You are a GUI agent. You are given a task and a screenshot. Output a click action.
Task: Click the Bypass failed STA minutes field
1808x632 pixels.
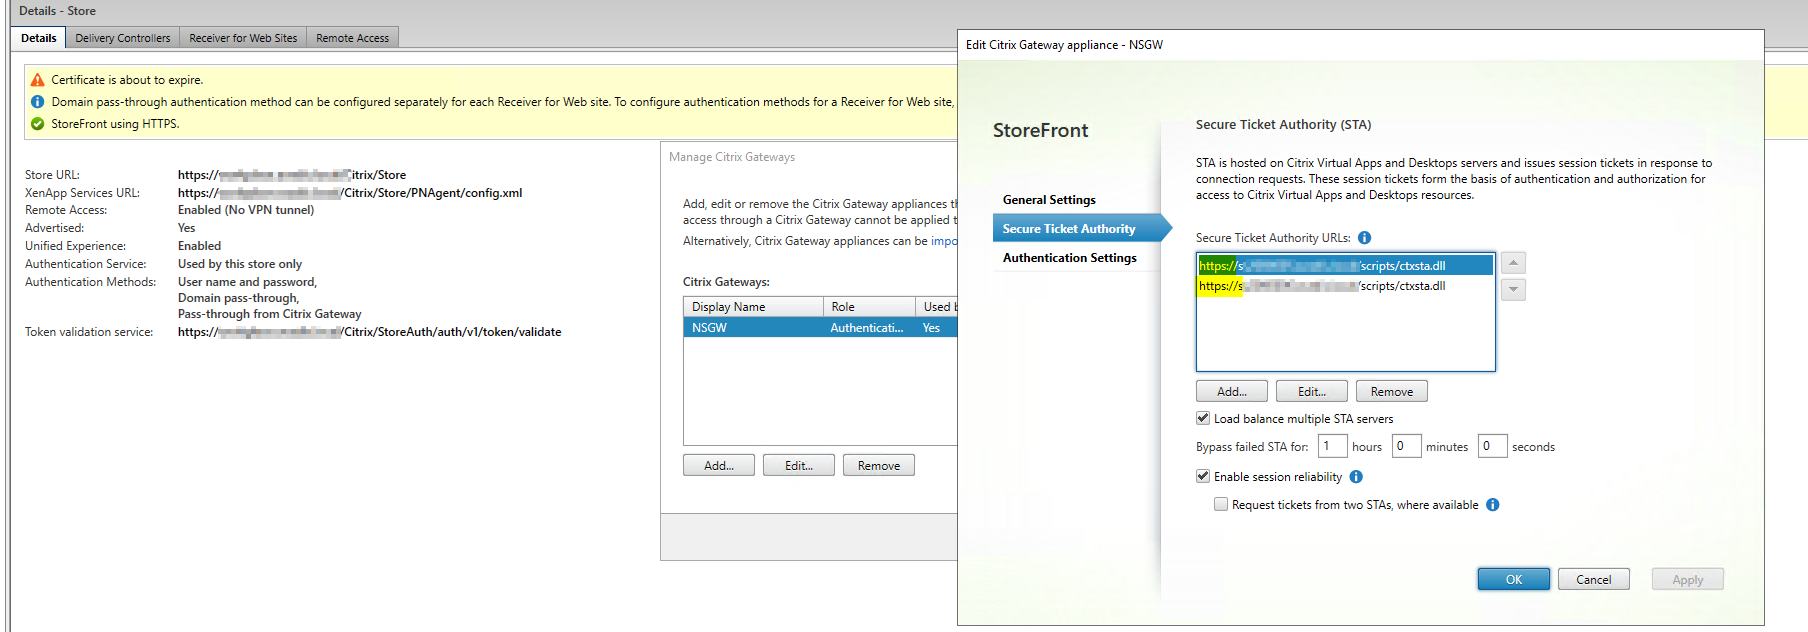(1406, 446)
